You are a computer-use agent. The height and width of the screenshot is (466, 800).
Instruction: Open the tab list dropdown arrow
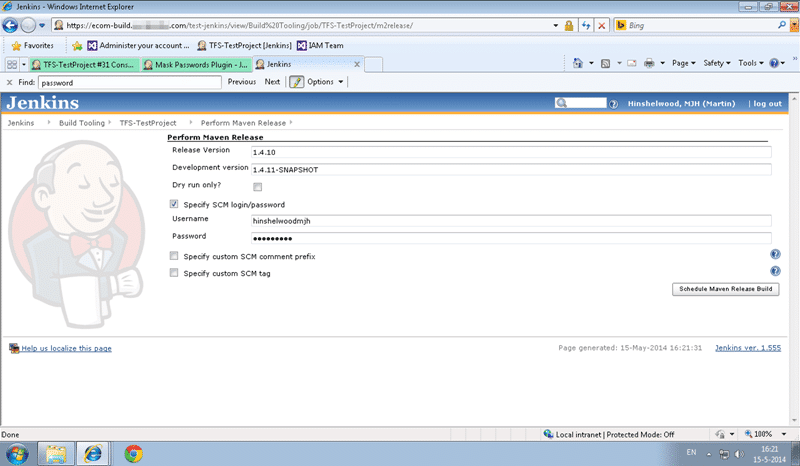click(23, 64)
